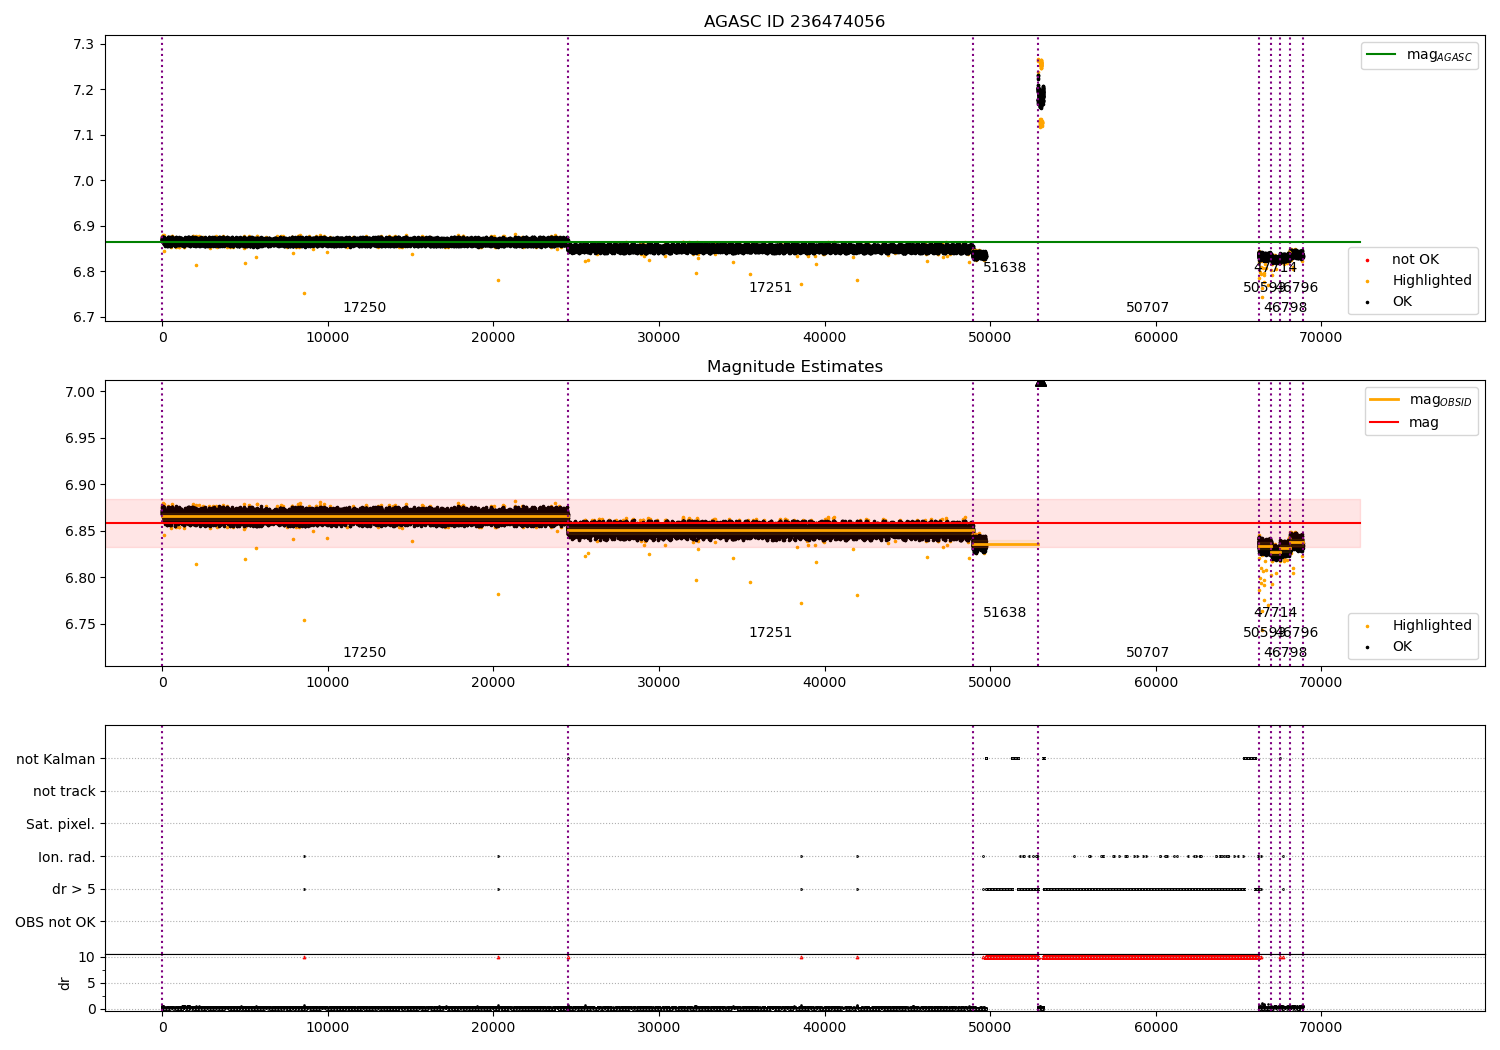Screen dimensions: 1500x1050
Task: Click the y-axis tick label "6.85"
Action: coord(80,532)
